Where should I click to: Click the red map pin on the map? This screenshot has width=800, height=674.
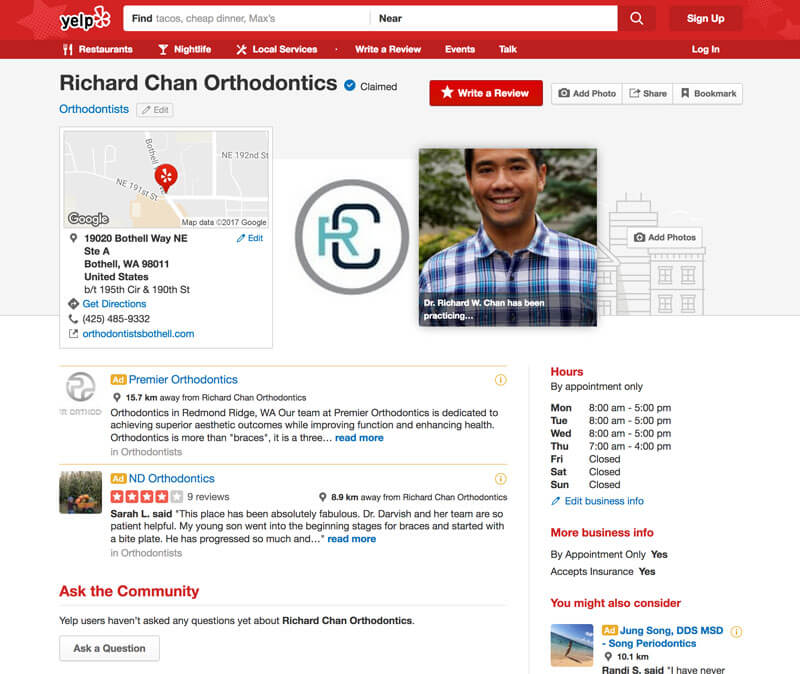pyautogui.click(x=166, y=178)
